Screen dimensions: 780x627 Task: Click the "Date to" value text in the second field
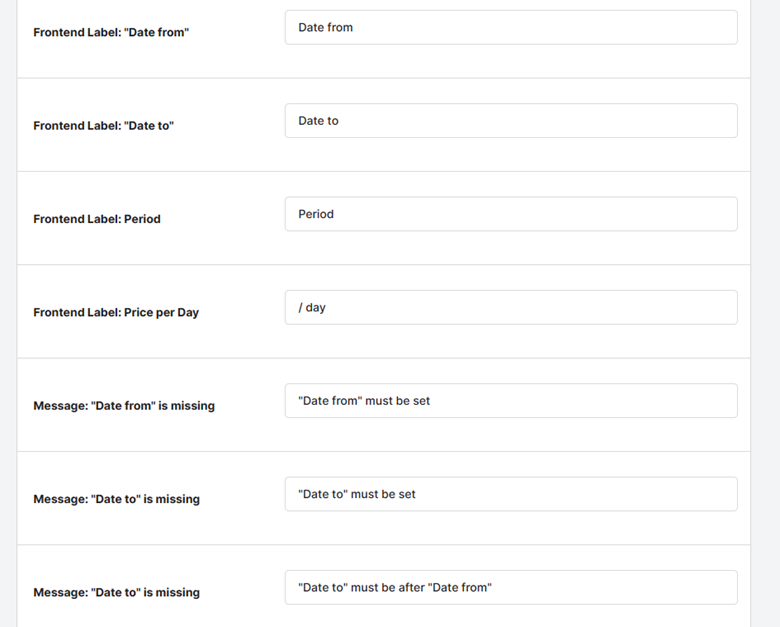pyautogui.click(x=318, y=120)
